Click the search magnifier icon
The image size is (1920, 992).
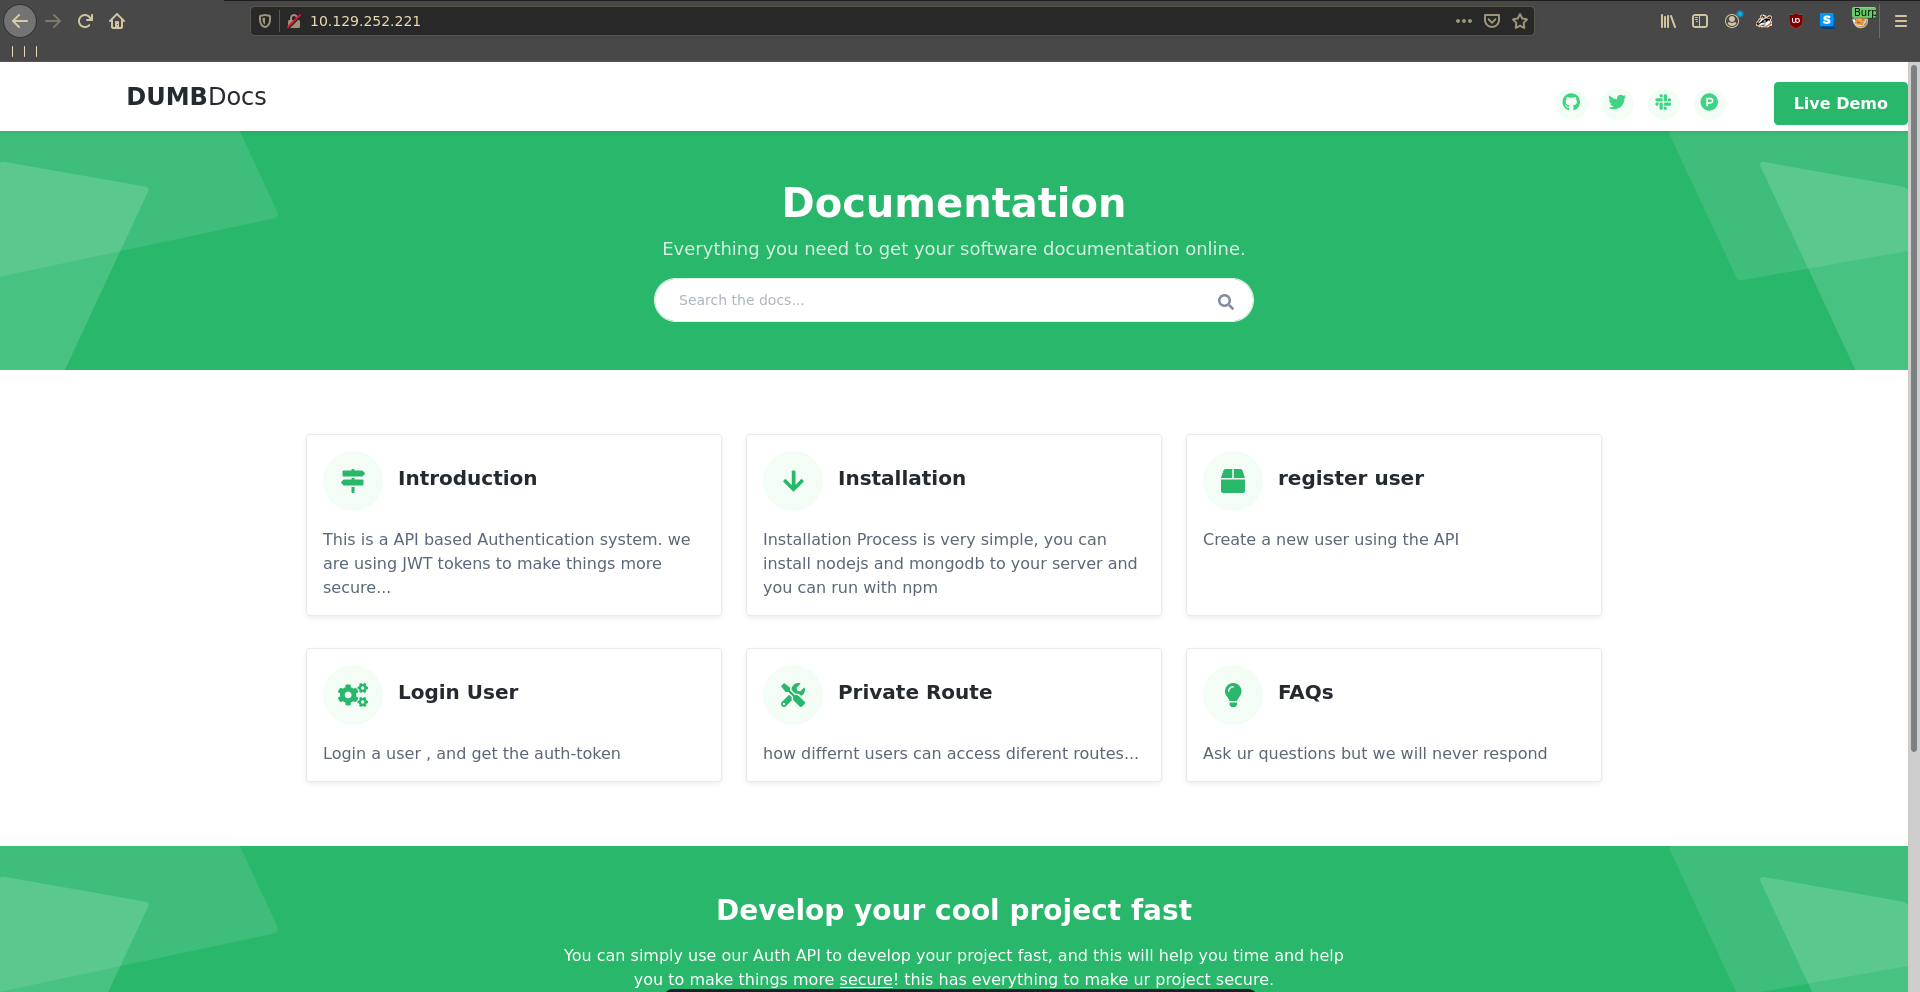point(1225,301)
